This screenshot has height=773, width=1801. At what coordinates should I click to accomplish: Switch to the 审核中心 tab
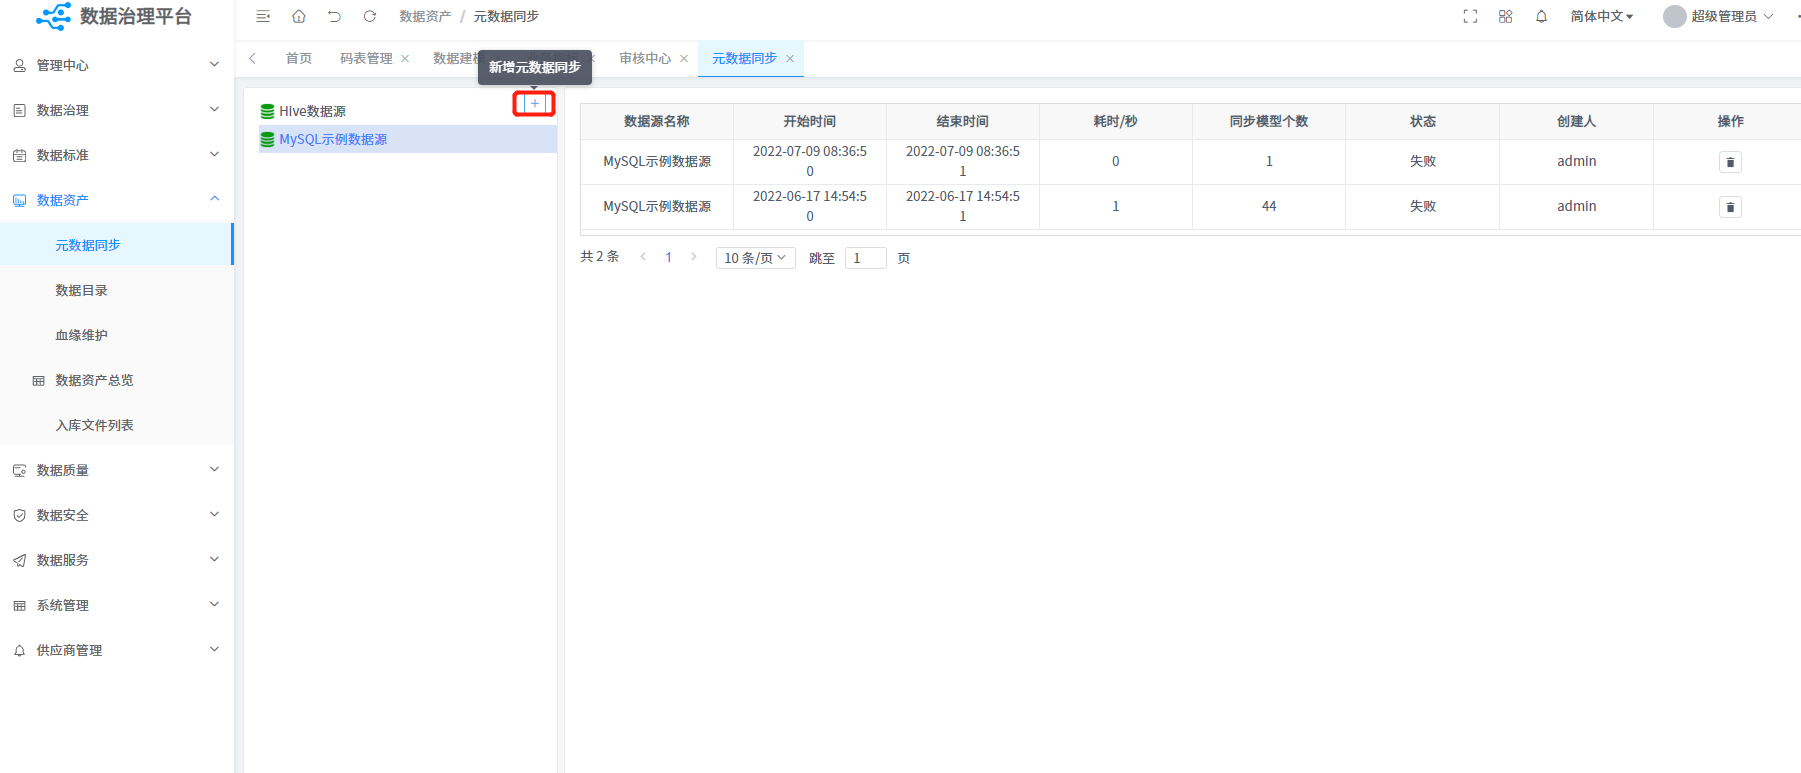pyautogui.click(x=644, y=58)
